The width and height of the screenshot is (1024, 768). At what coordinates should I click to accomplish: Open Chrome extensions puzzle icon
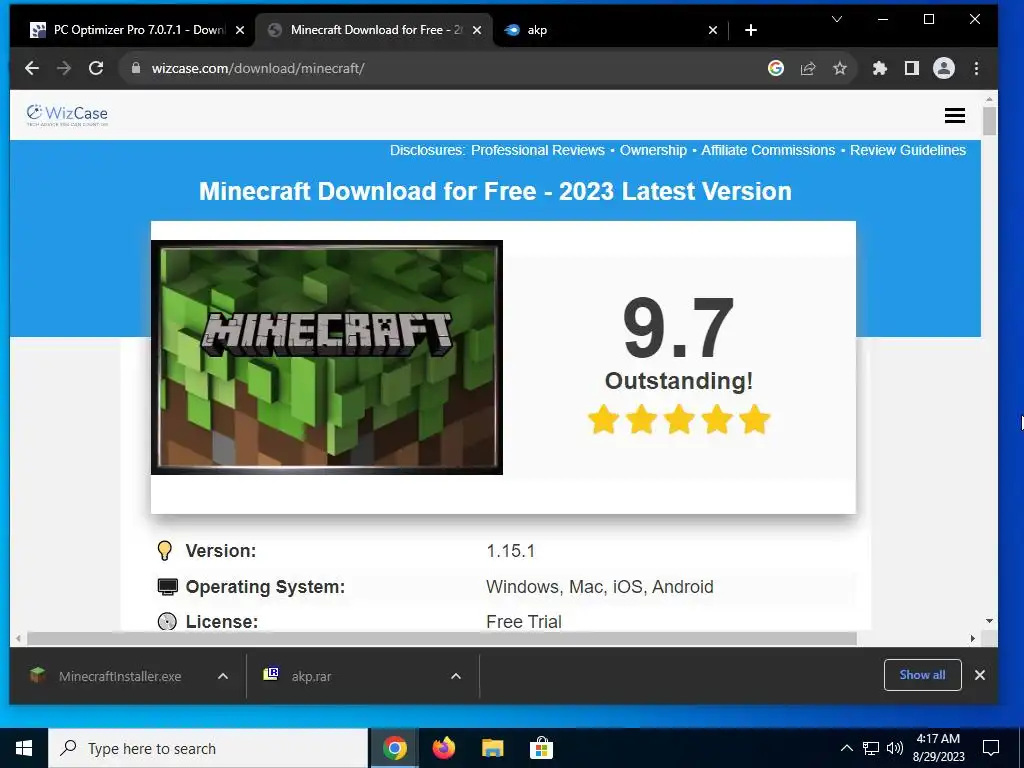click(x=880, y=68)
